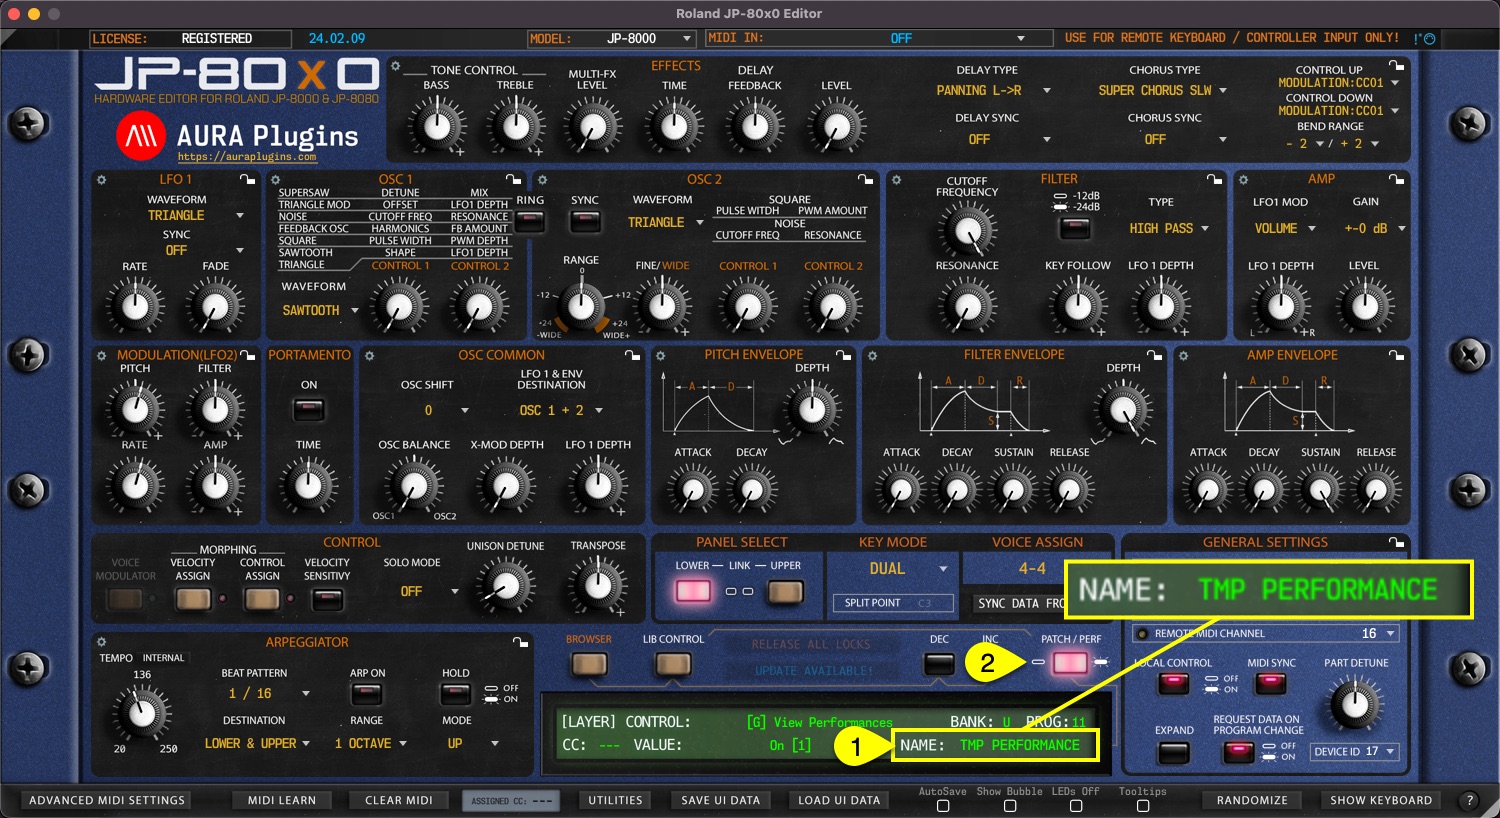Enable the AutoSave checkbox

[942, 805]
